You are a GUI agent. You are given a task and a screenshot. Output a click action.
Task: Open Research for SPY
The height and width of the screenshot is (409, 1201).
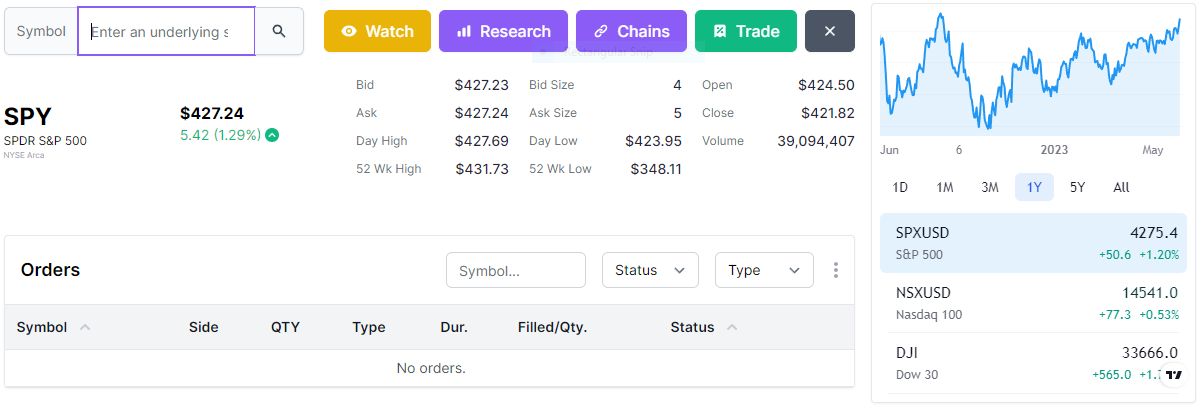503,31
